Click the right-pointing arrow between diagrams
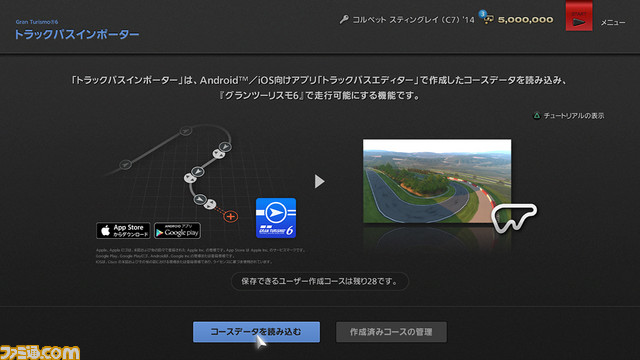Viewport: 640px width, 360px height. pyautogui.click(x=319, y=181)
